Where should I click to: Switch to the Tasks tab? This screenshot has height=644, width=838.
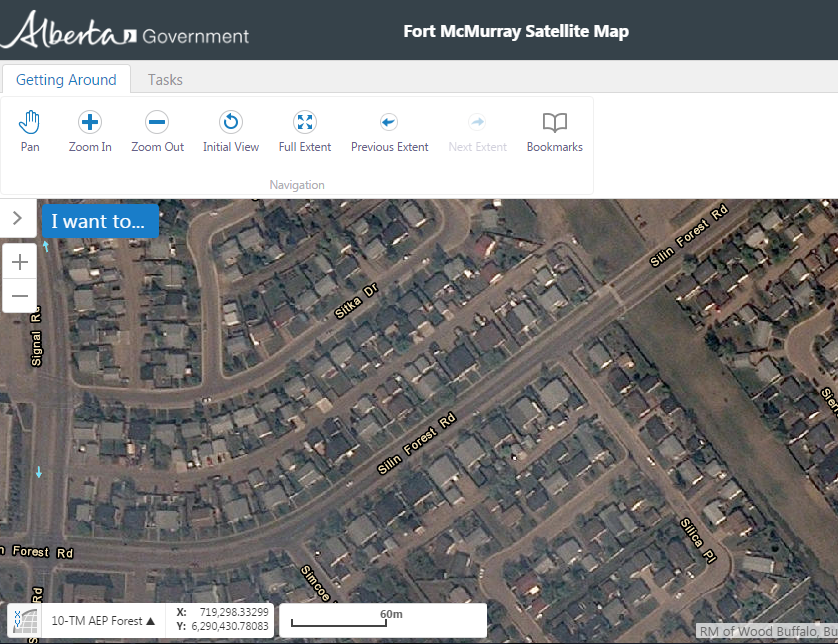tap(164, 79)
